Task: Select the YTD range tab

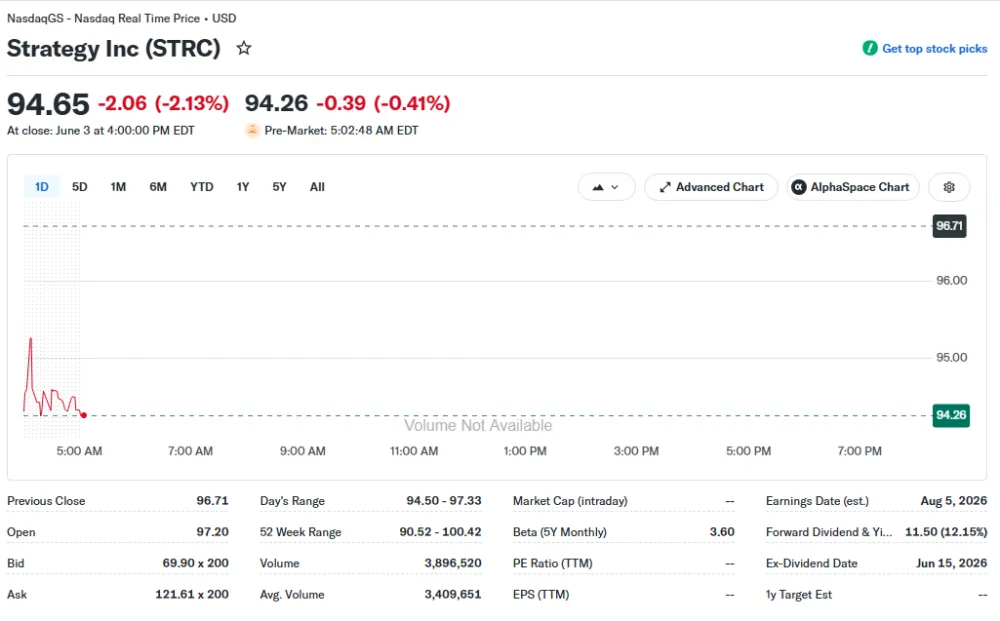Action: (x=202, y=187)
